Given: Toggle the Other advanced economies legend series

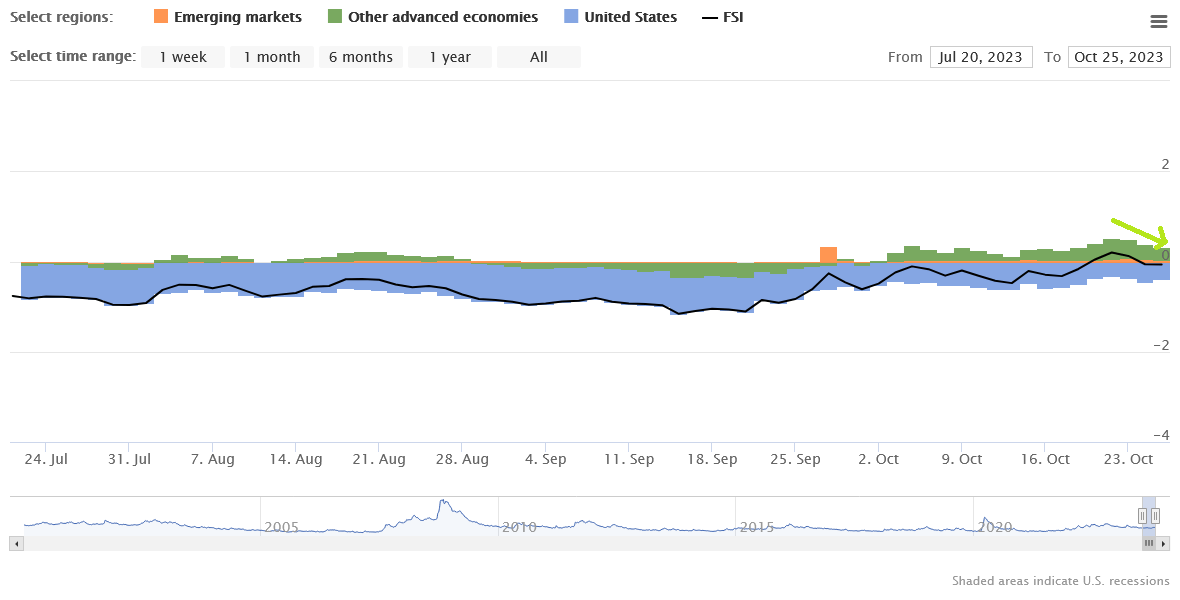Looking at the screenshot, I should tap(433, 17).
